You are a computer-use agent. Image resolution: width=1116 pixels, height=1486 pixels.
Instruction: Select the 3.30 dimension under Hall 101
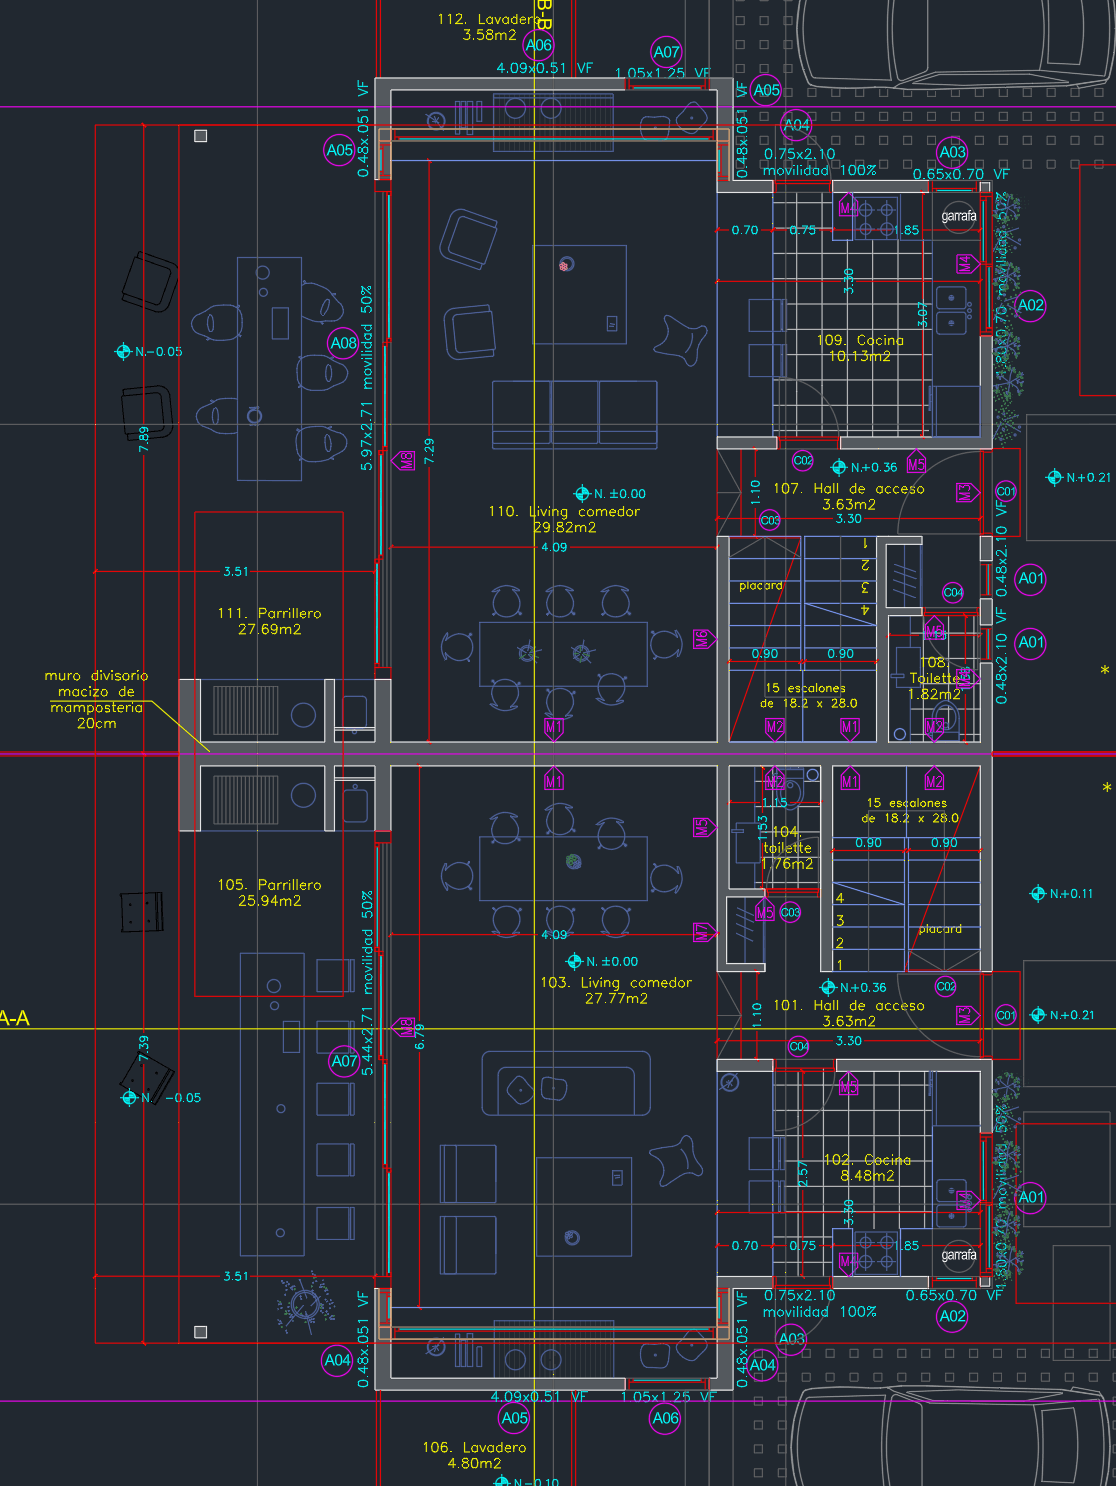849,1041
